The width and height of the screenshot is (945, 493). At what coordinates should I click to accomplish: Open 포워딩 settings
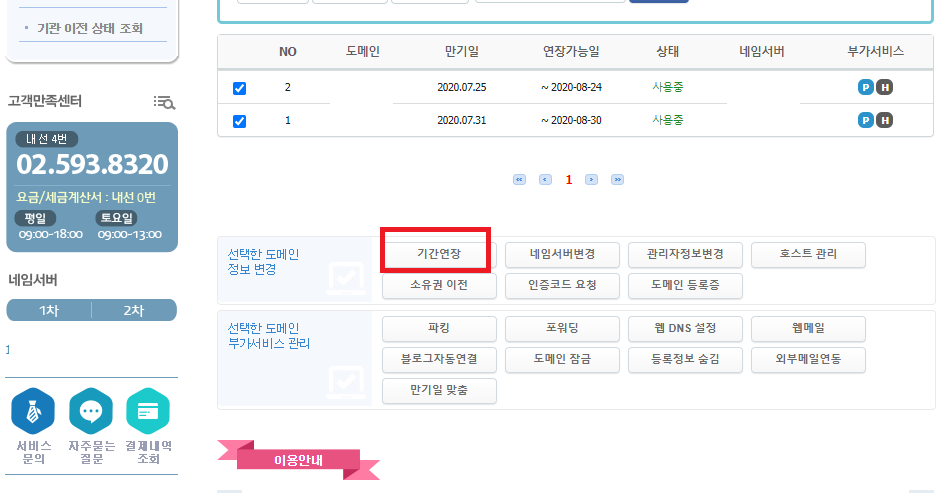(562, 328)
